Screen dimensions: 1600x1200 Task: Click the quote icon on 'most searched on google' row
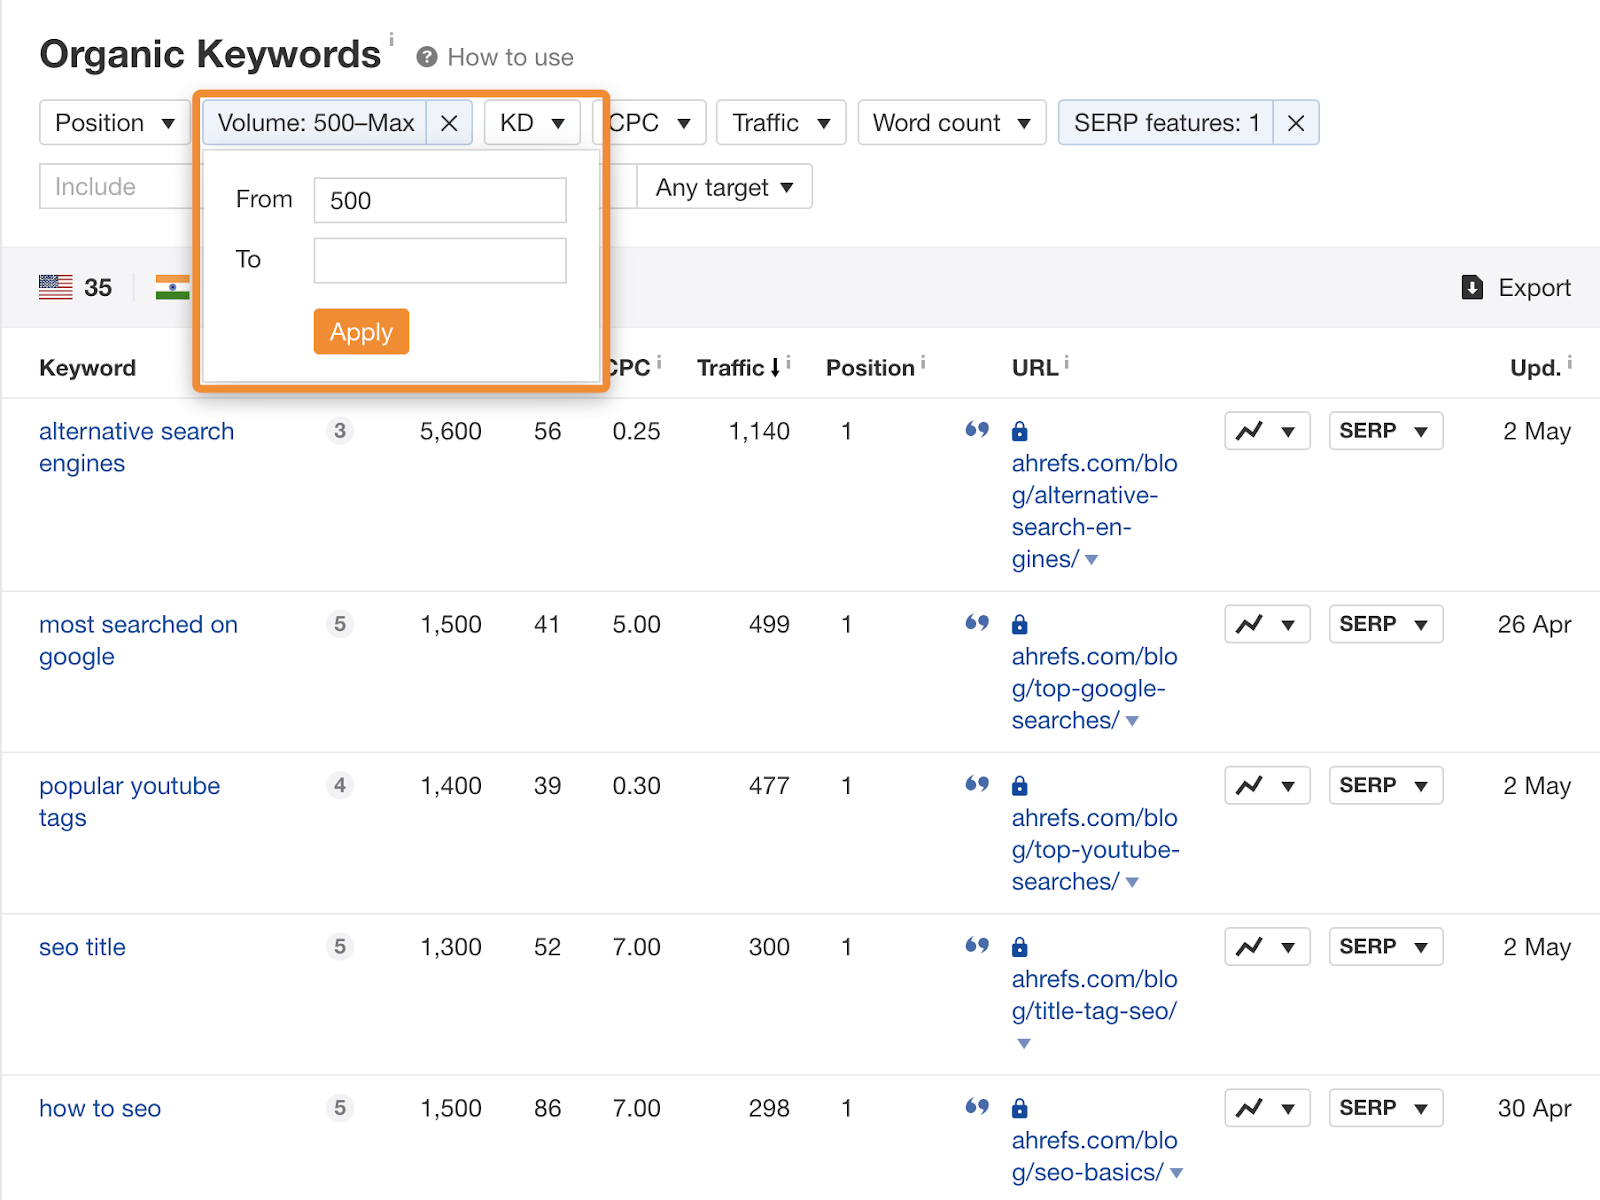[977, 624]
